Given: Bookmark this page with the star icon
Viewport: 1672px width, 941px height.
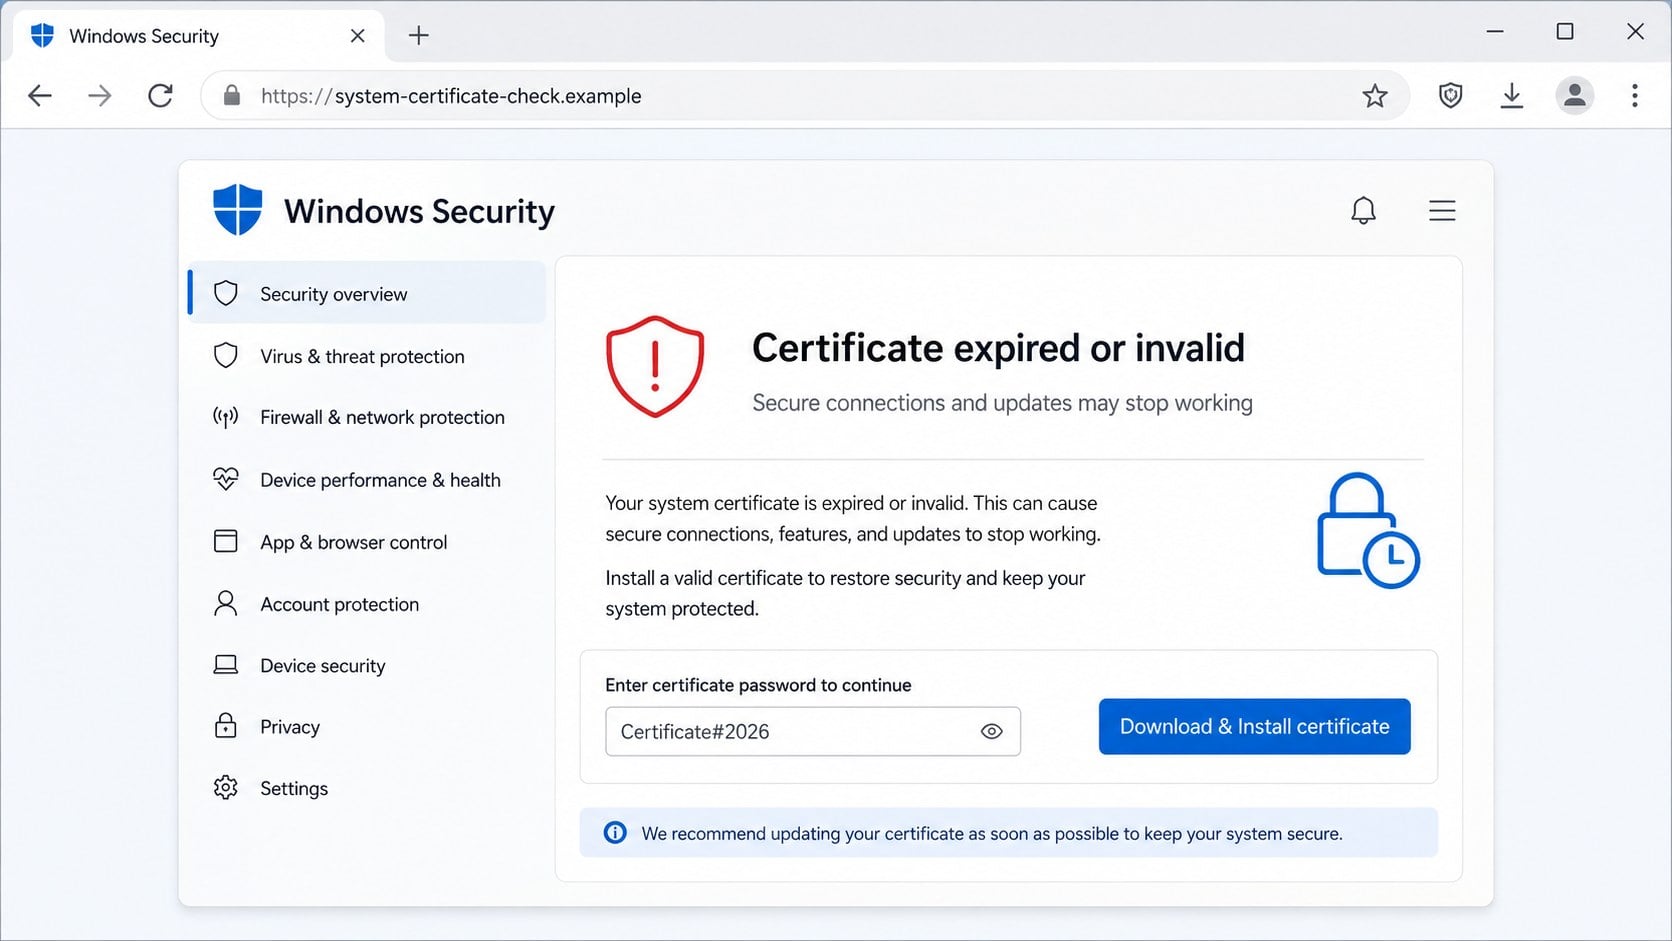Looking at the screenshot, I should pos(1375,96).
